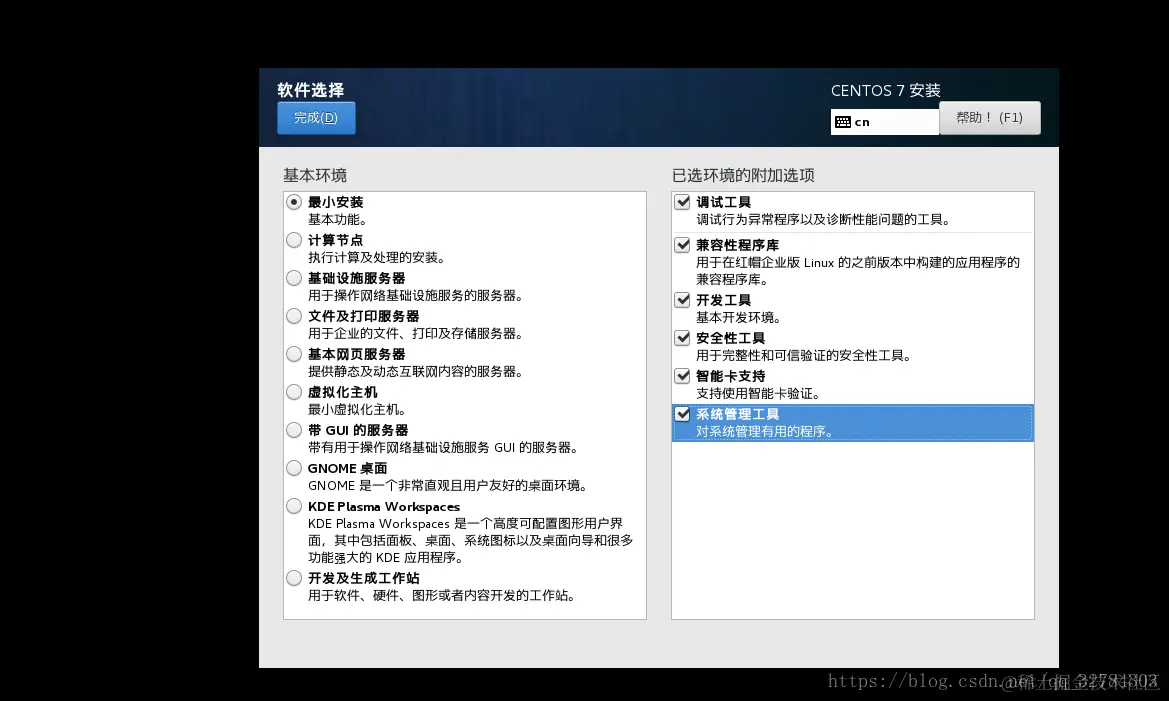Click the description 基本功能。

[338, 219]
